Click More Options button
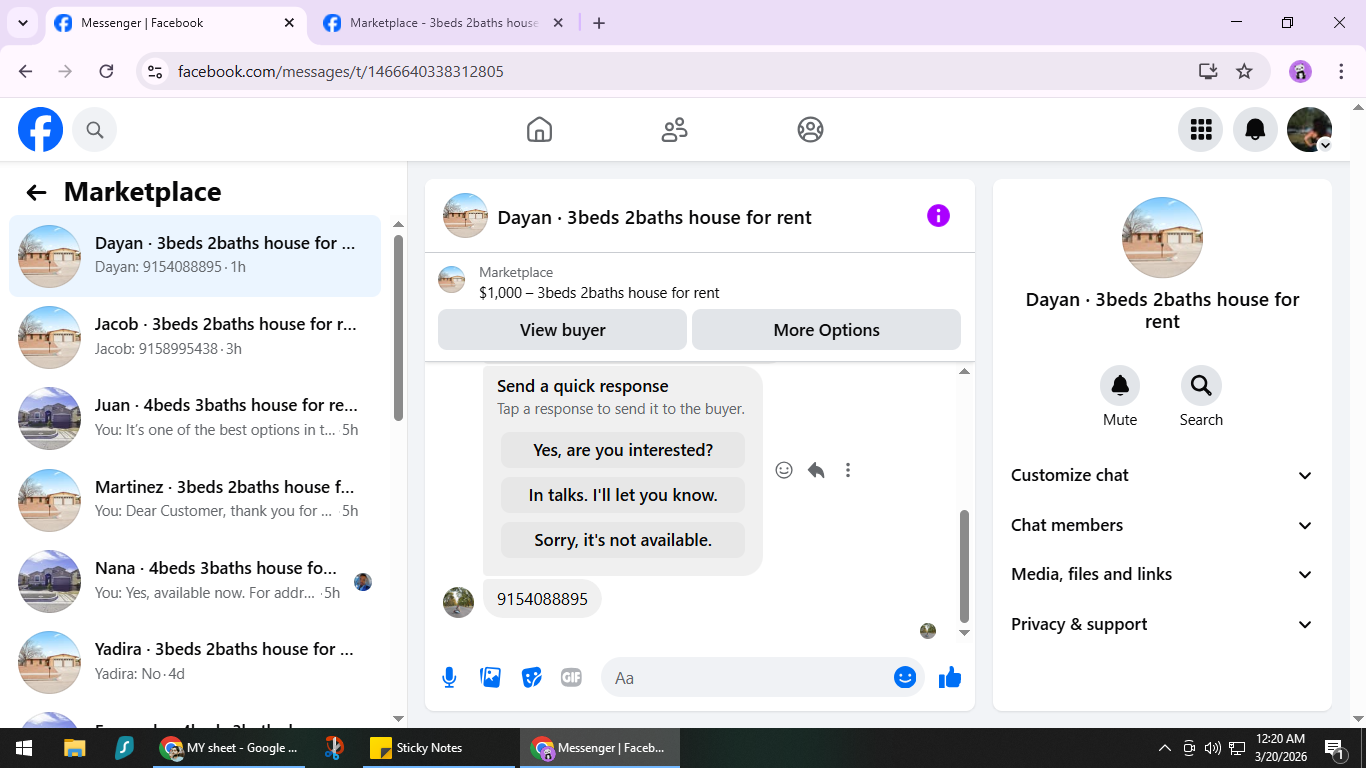Screen dimensions: 1366x768 [826, 330]
